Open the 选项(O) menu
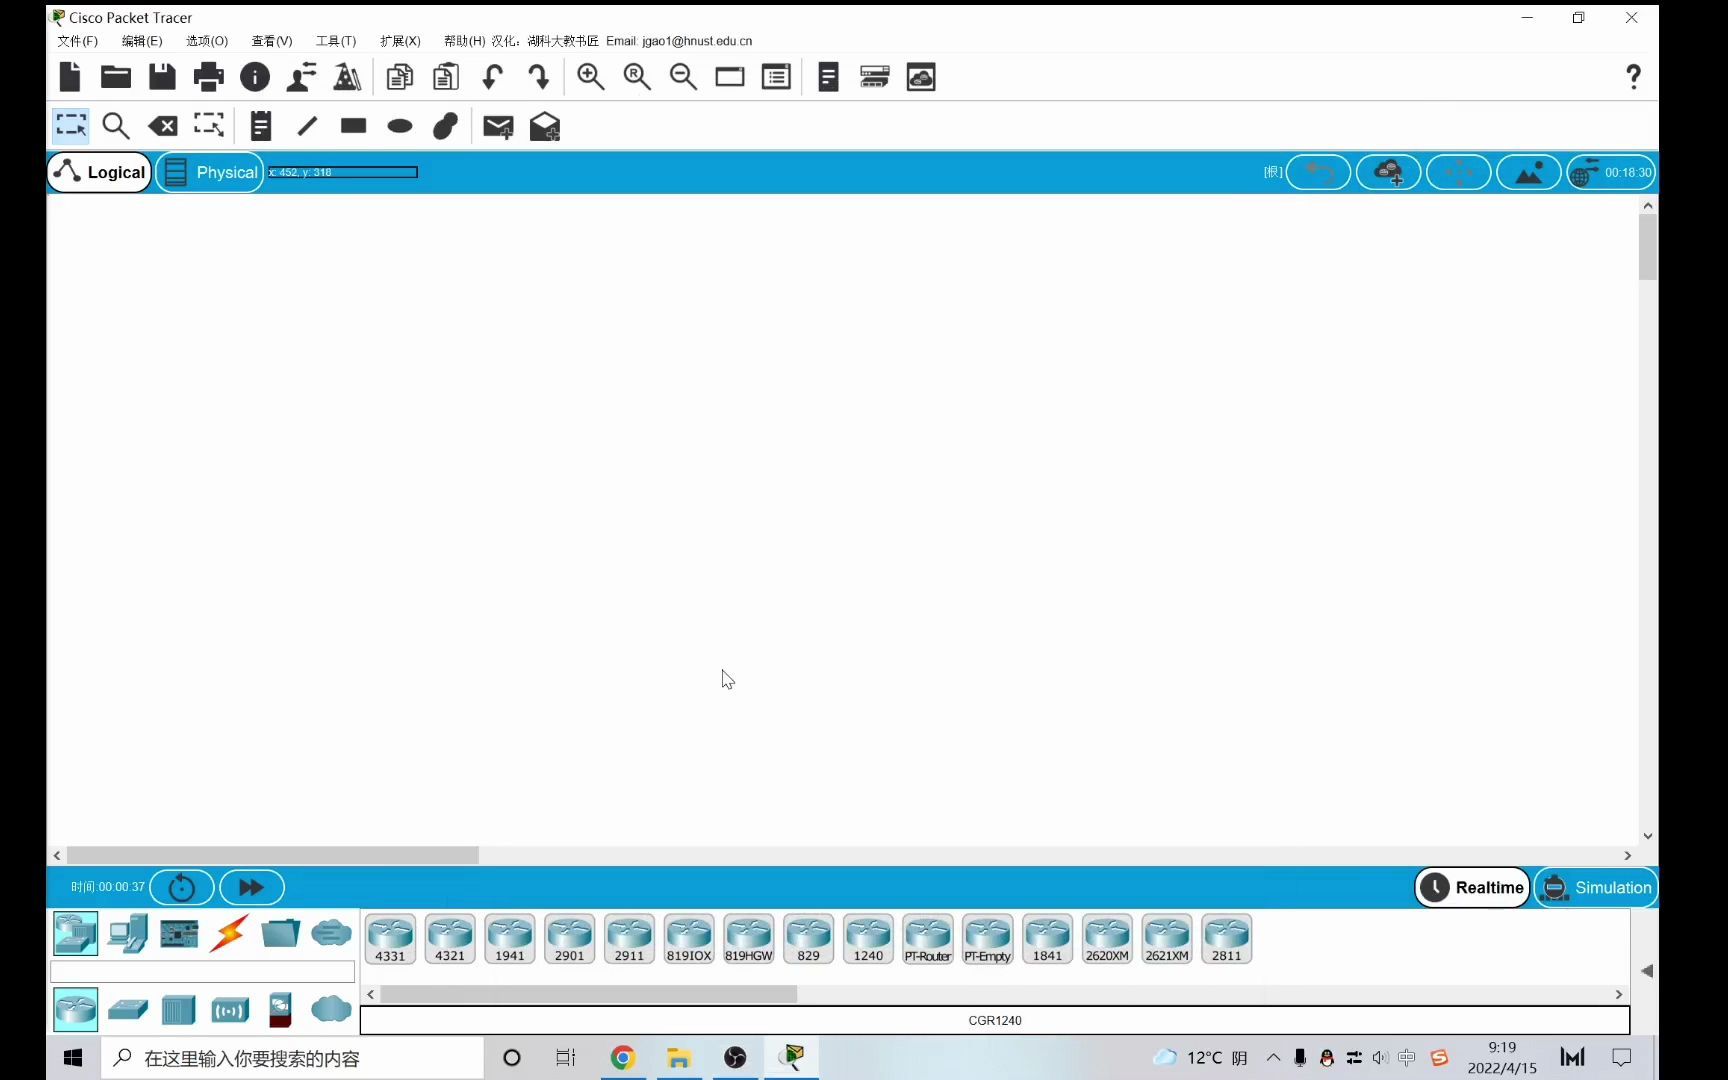 tap(207, 41)
